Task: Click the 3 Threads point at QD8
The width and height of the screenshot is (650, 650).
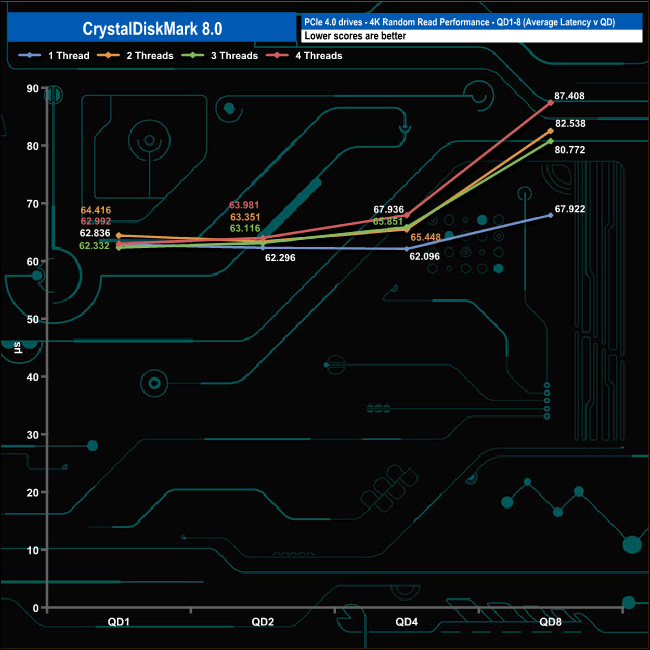Action: coord(551,141)
